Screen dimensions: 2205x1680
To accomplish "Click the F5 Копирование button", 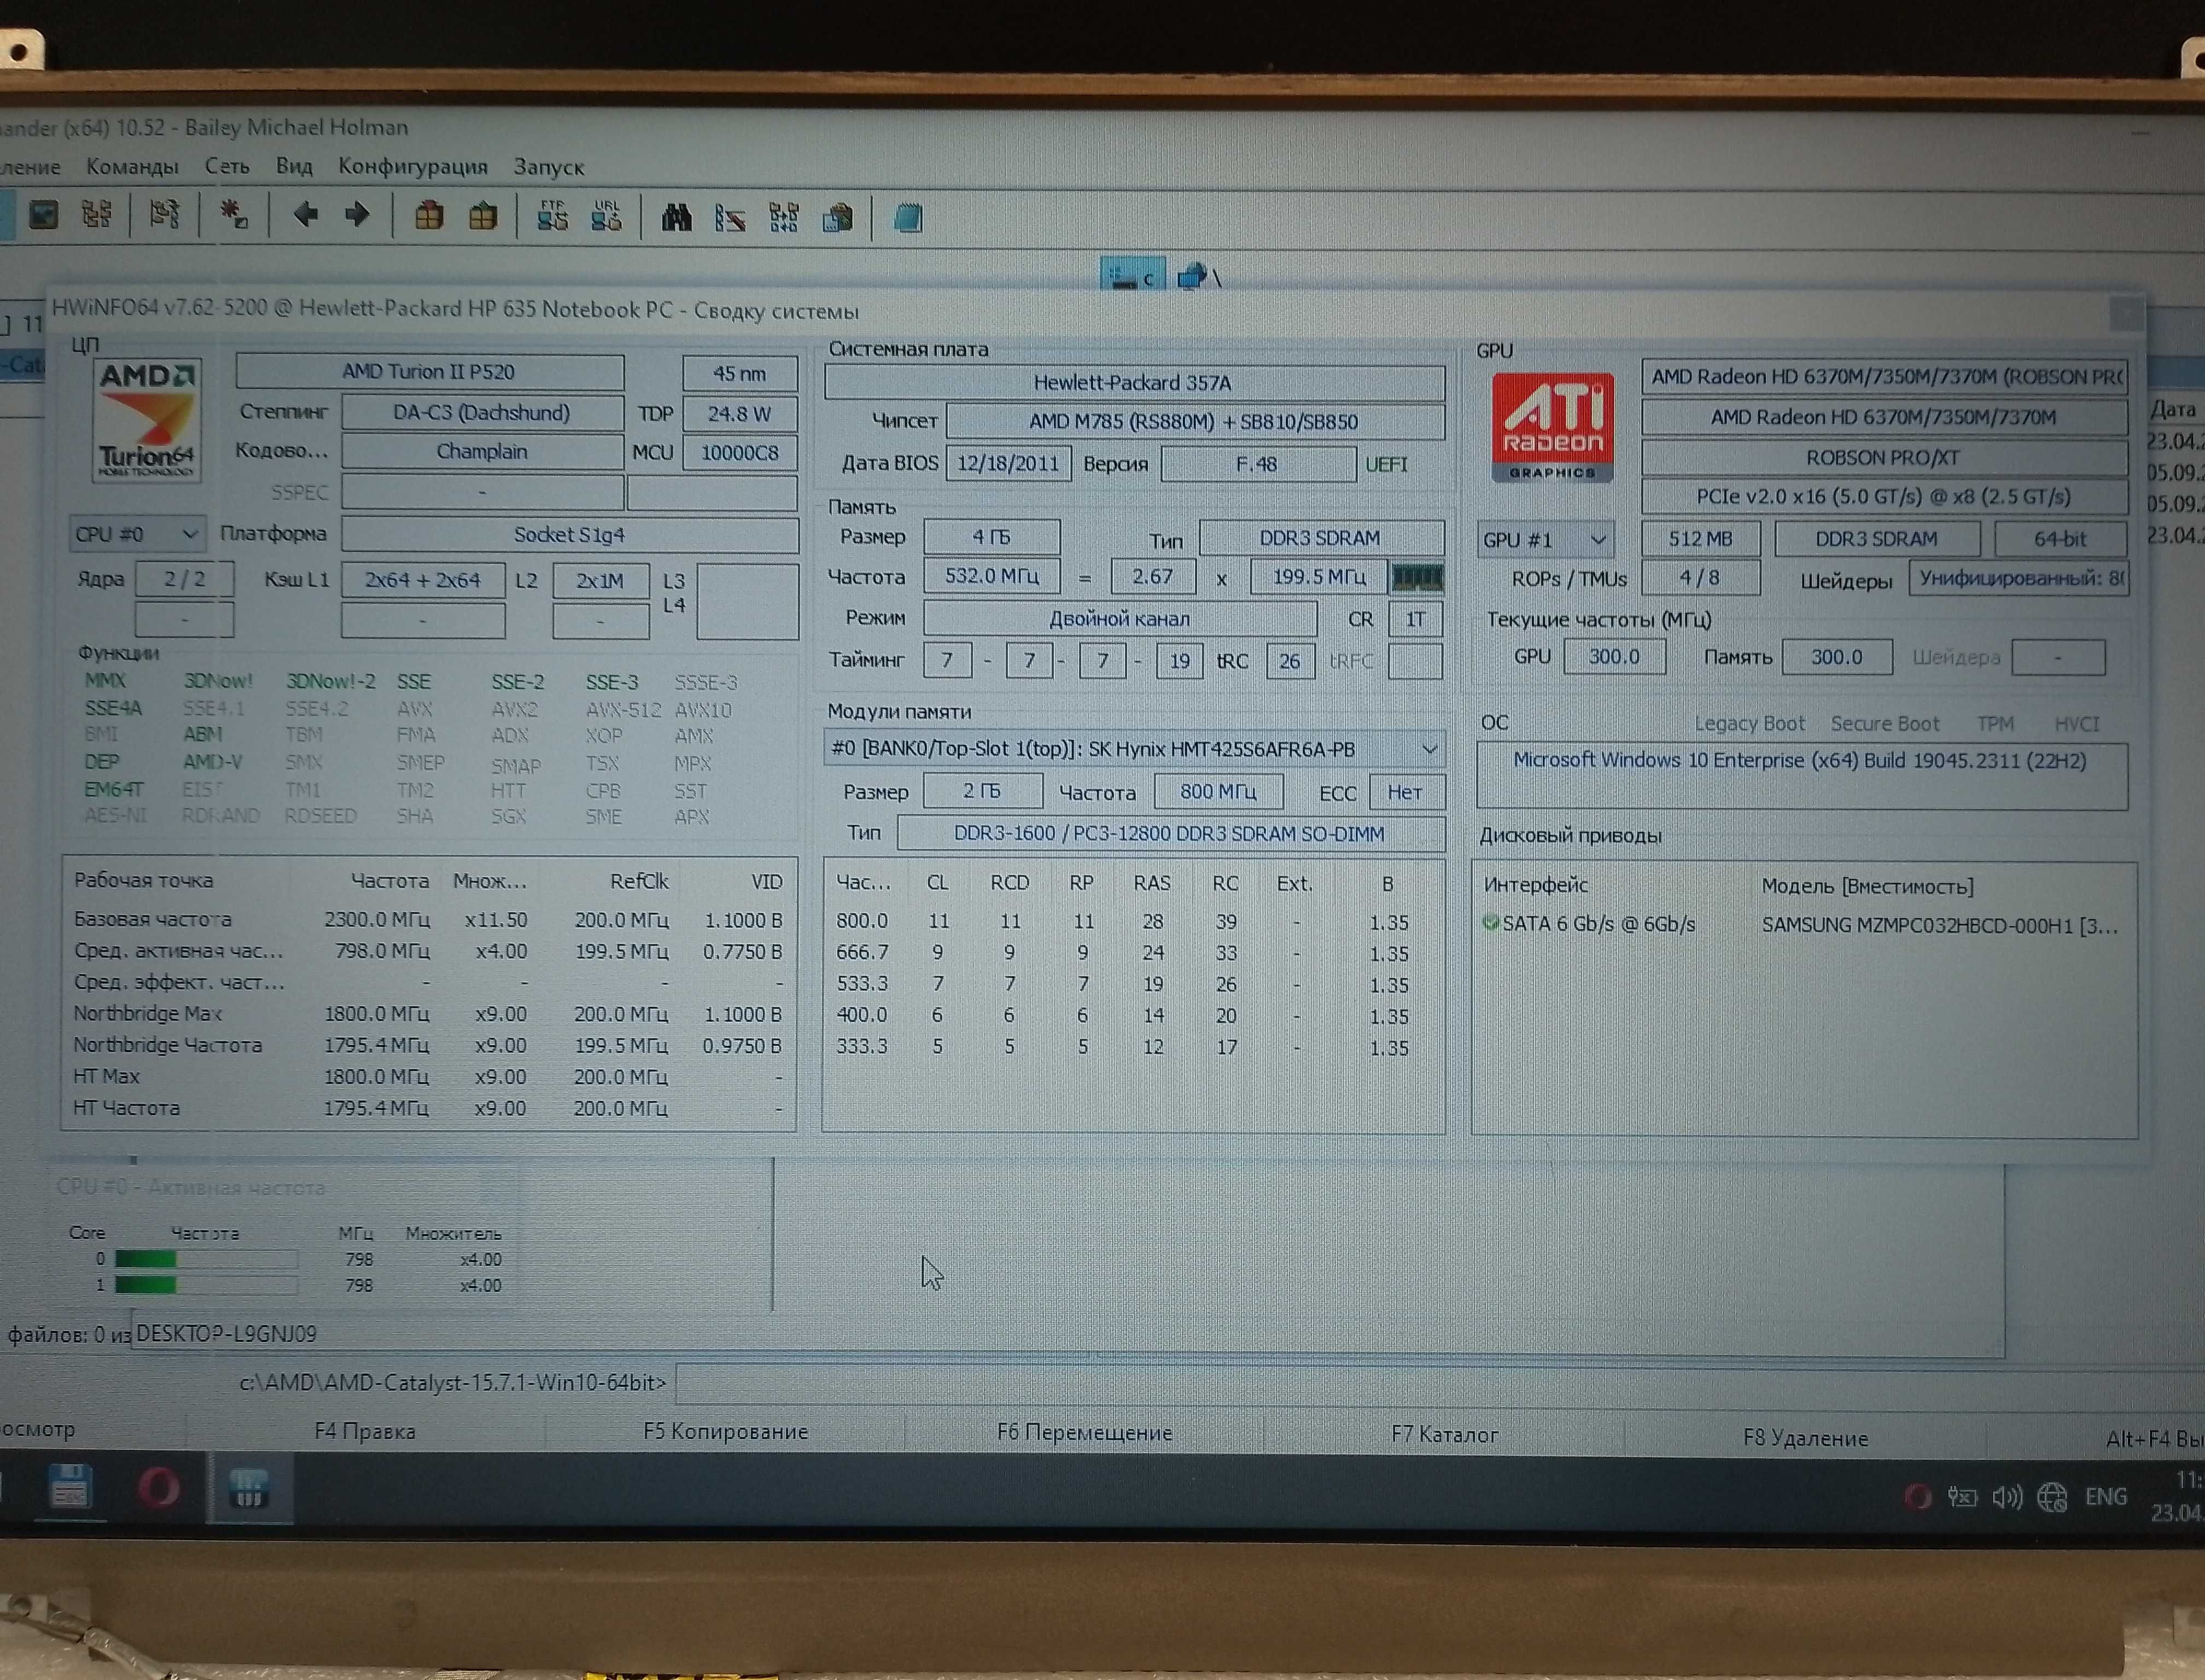I will 725,1431.
